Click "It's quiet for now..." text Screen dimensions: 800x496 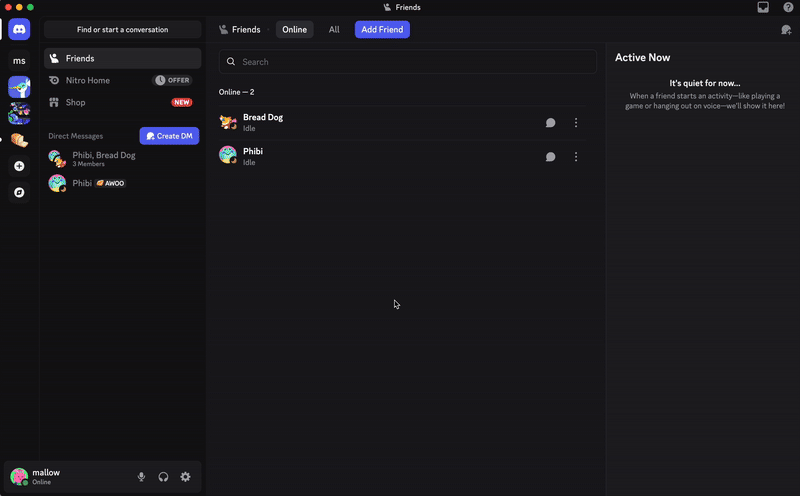point(705,83)
